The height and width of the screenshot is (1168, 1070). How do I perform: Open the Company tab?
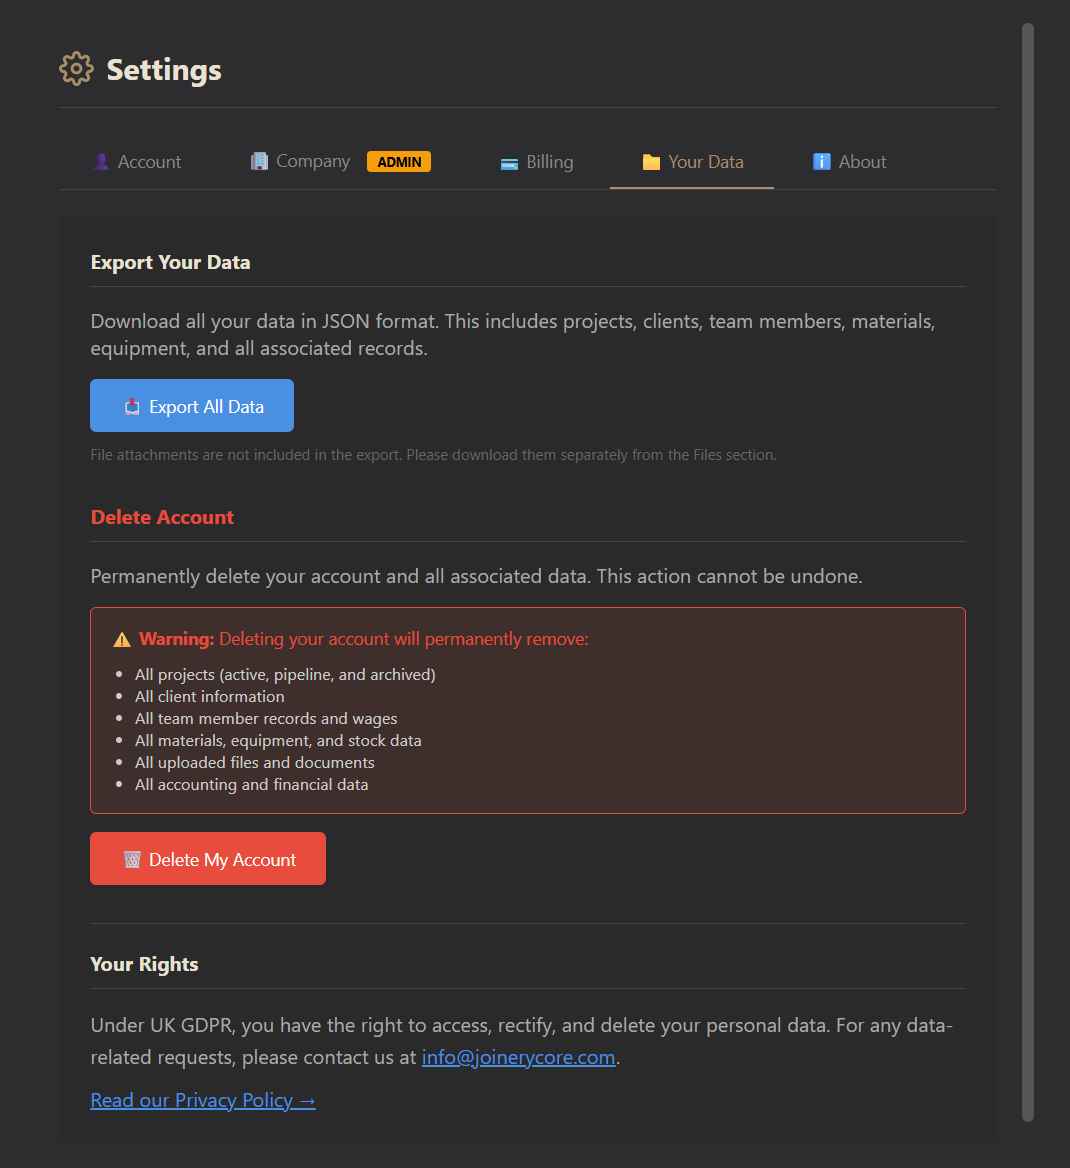point(313,162)
